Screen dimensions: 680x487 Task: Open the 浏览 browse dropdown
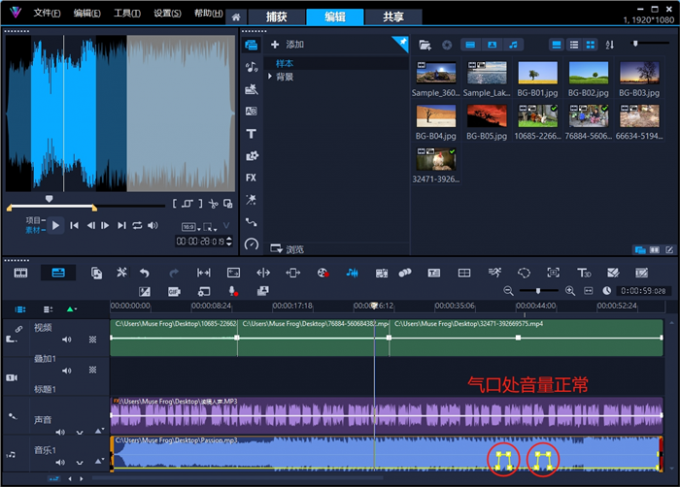click(287, 249)
